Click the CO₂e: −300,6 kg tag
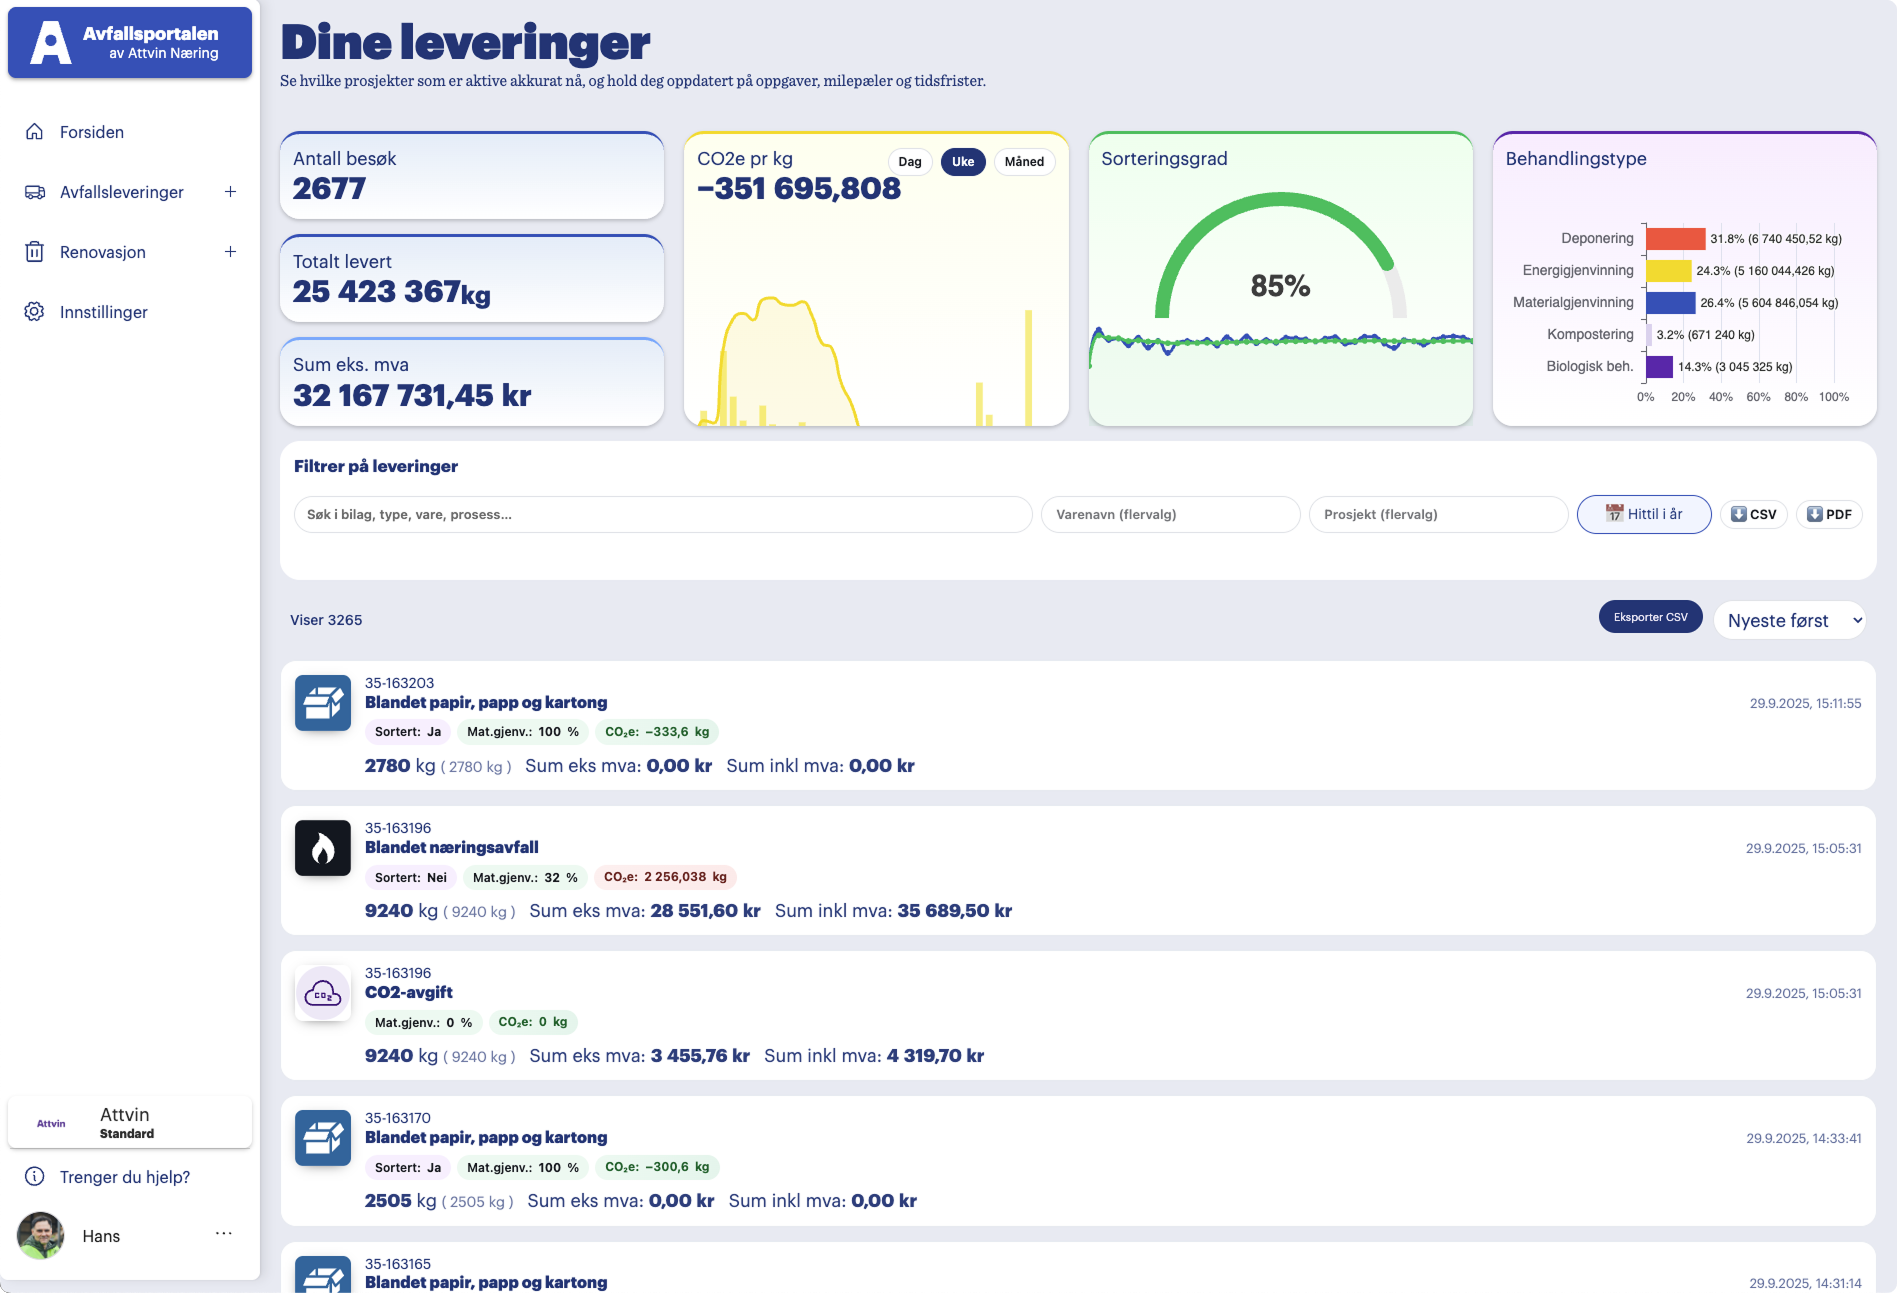 (658, 1167)
